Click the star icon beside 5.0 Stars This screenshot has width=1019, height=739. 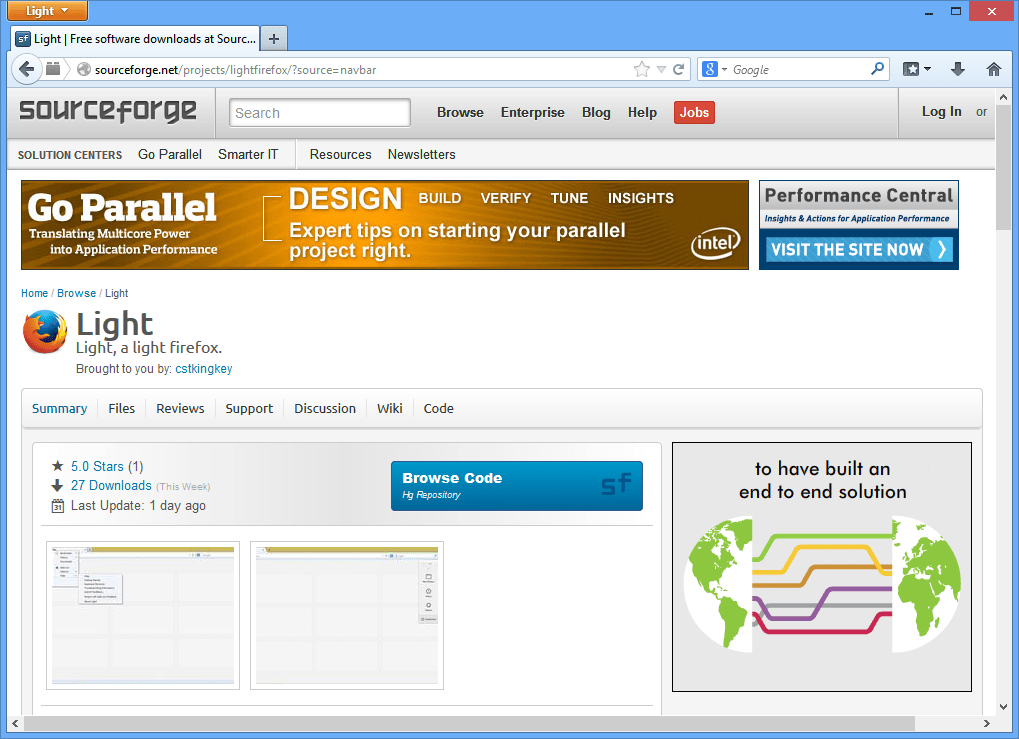click(58, 466)
